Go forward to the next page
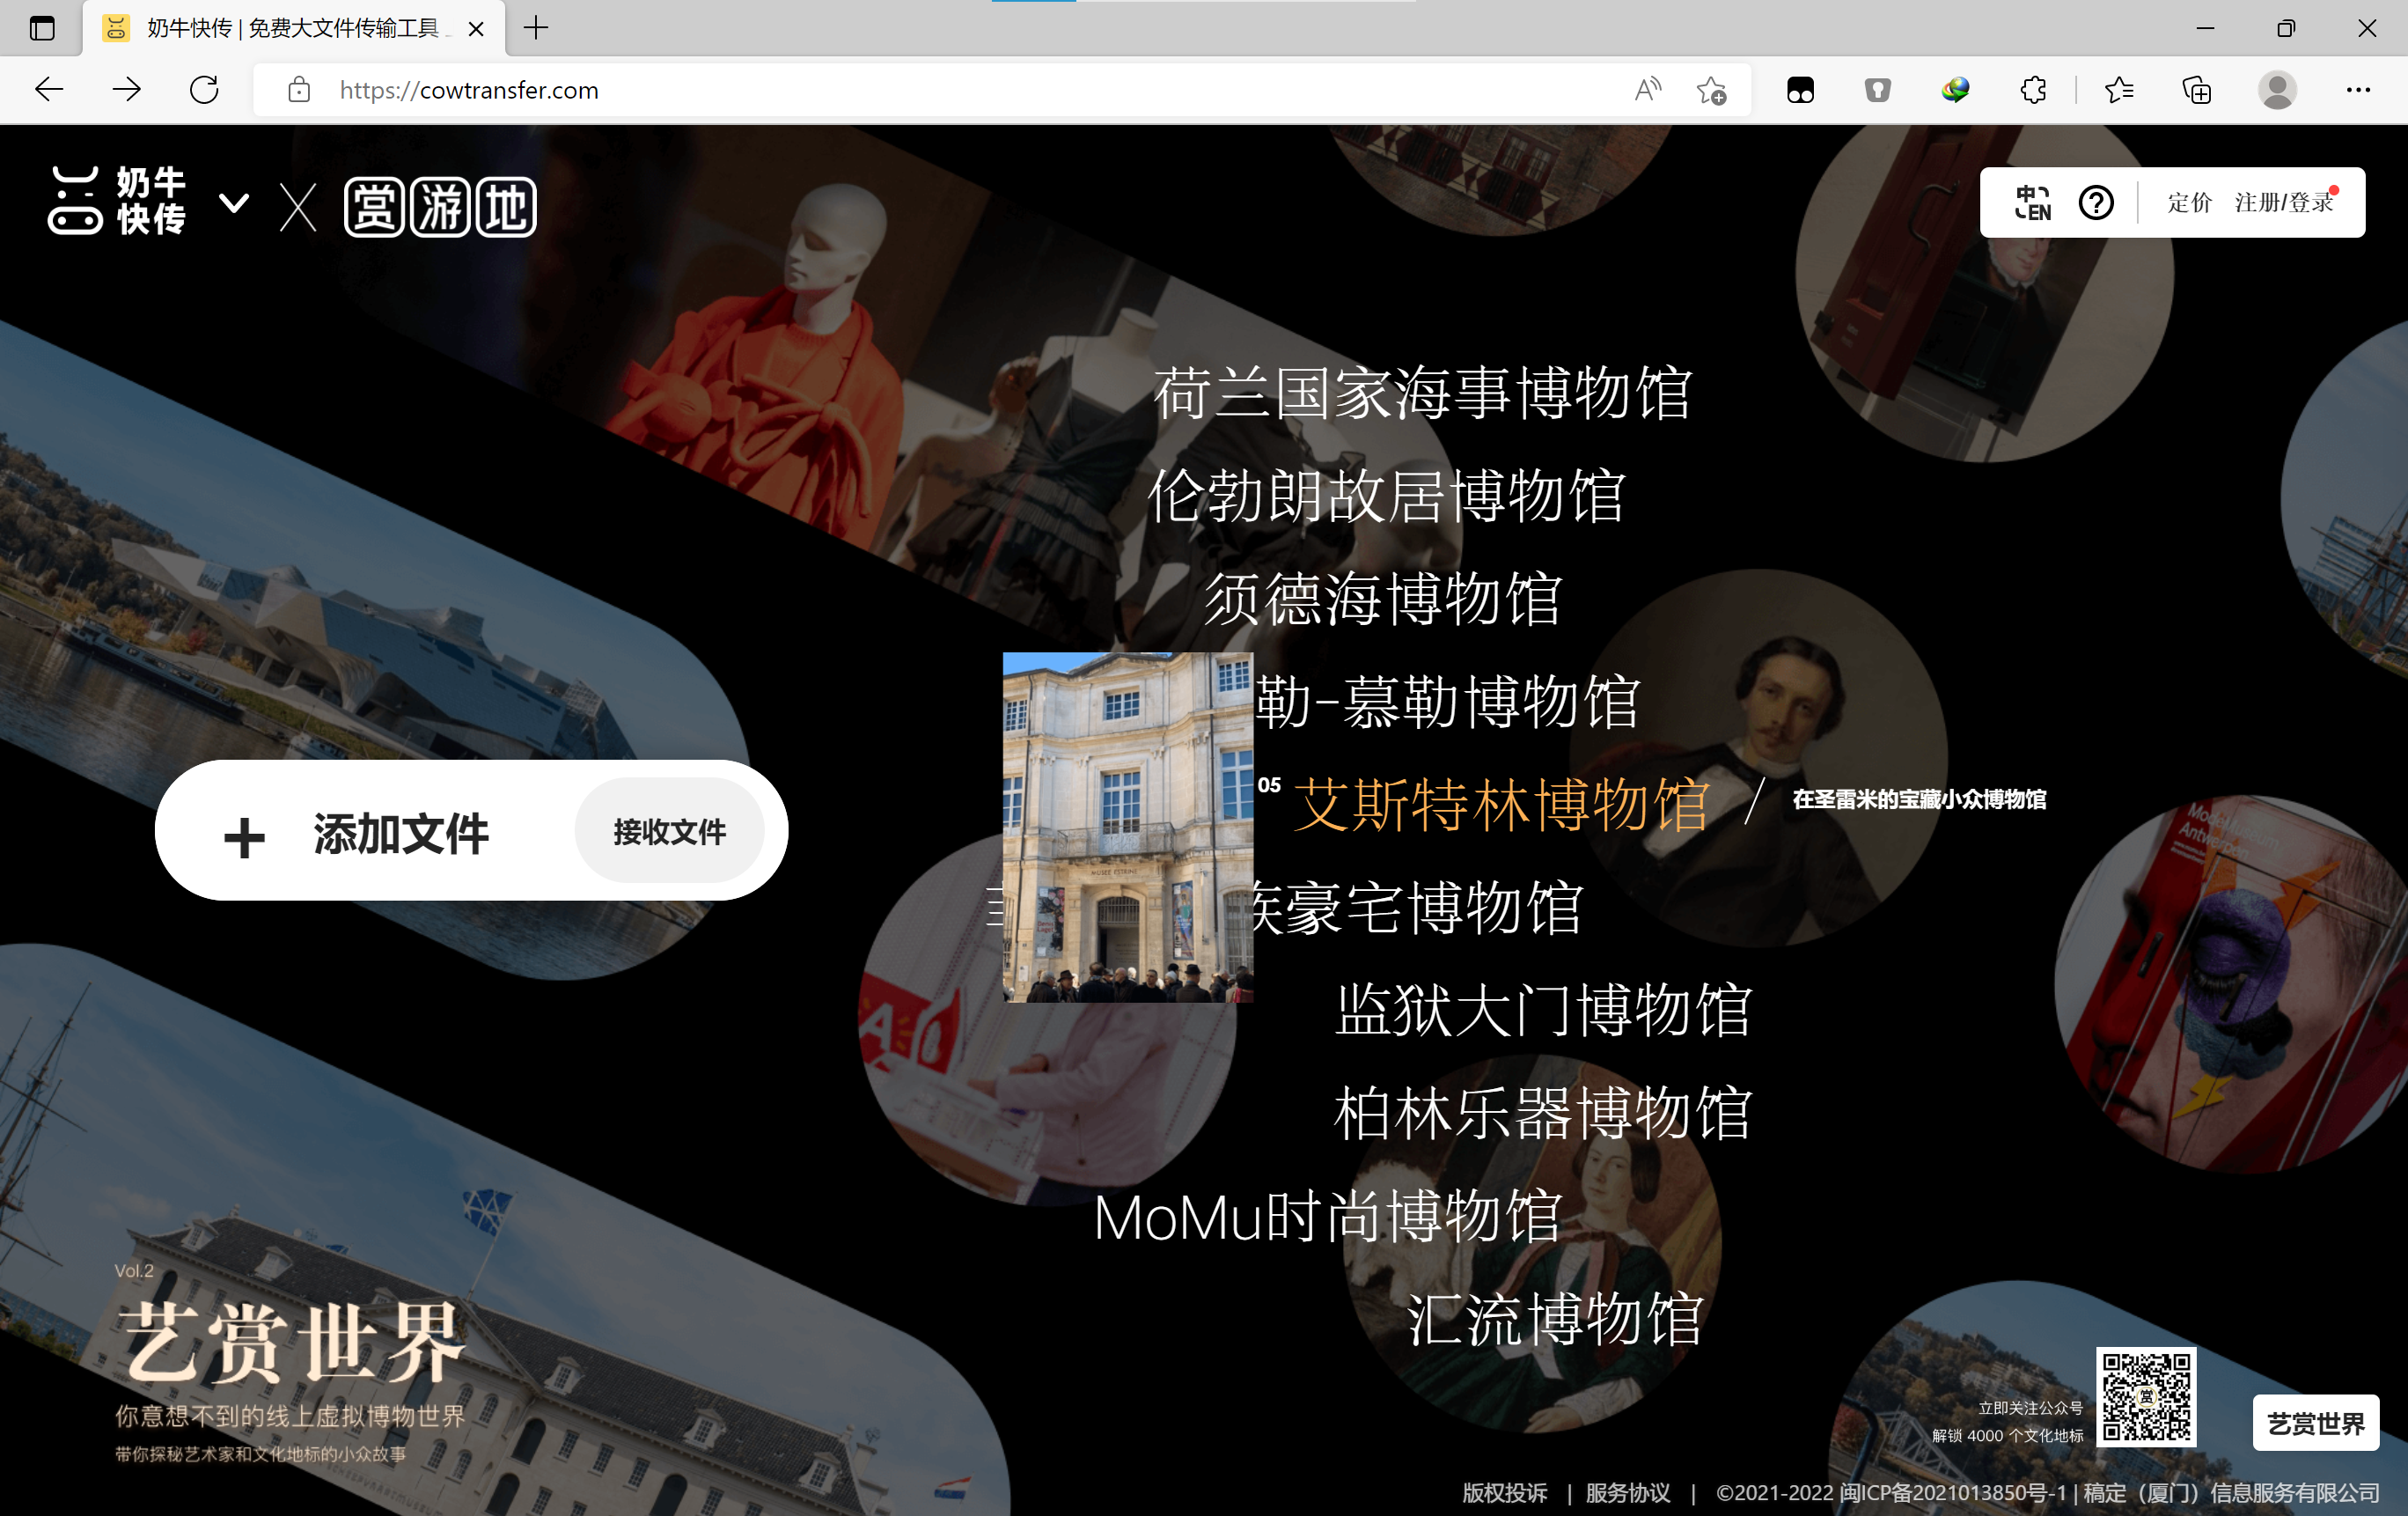Viewport: 2408px width, 1516px height. pos(126,90)
